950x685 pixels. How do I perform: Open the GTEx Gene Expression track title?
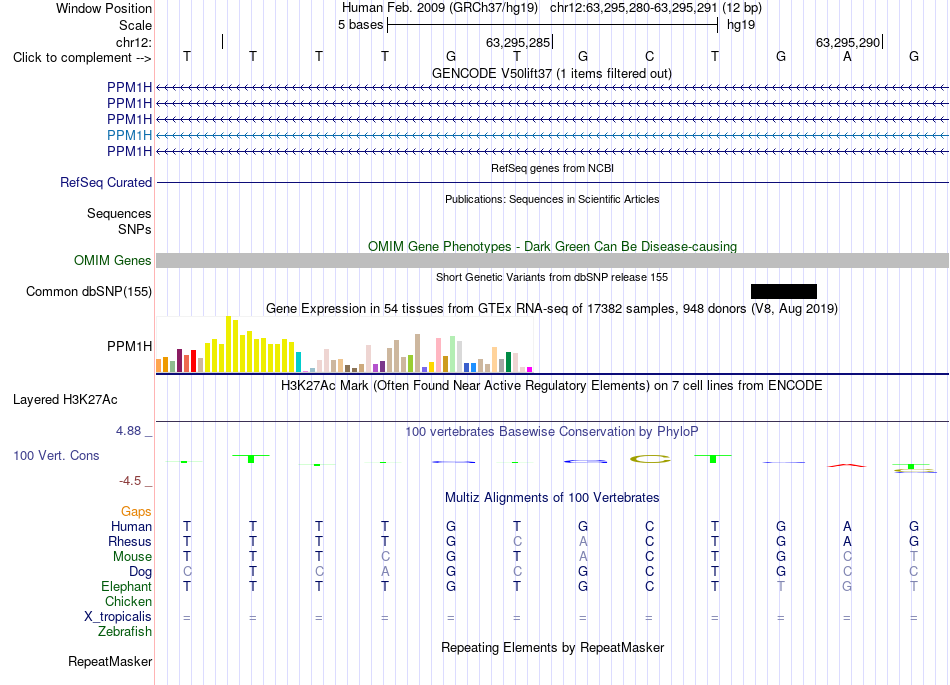pyautogui.click(x=552, y=308)
